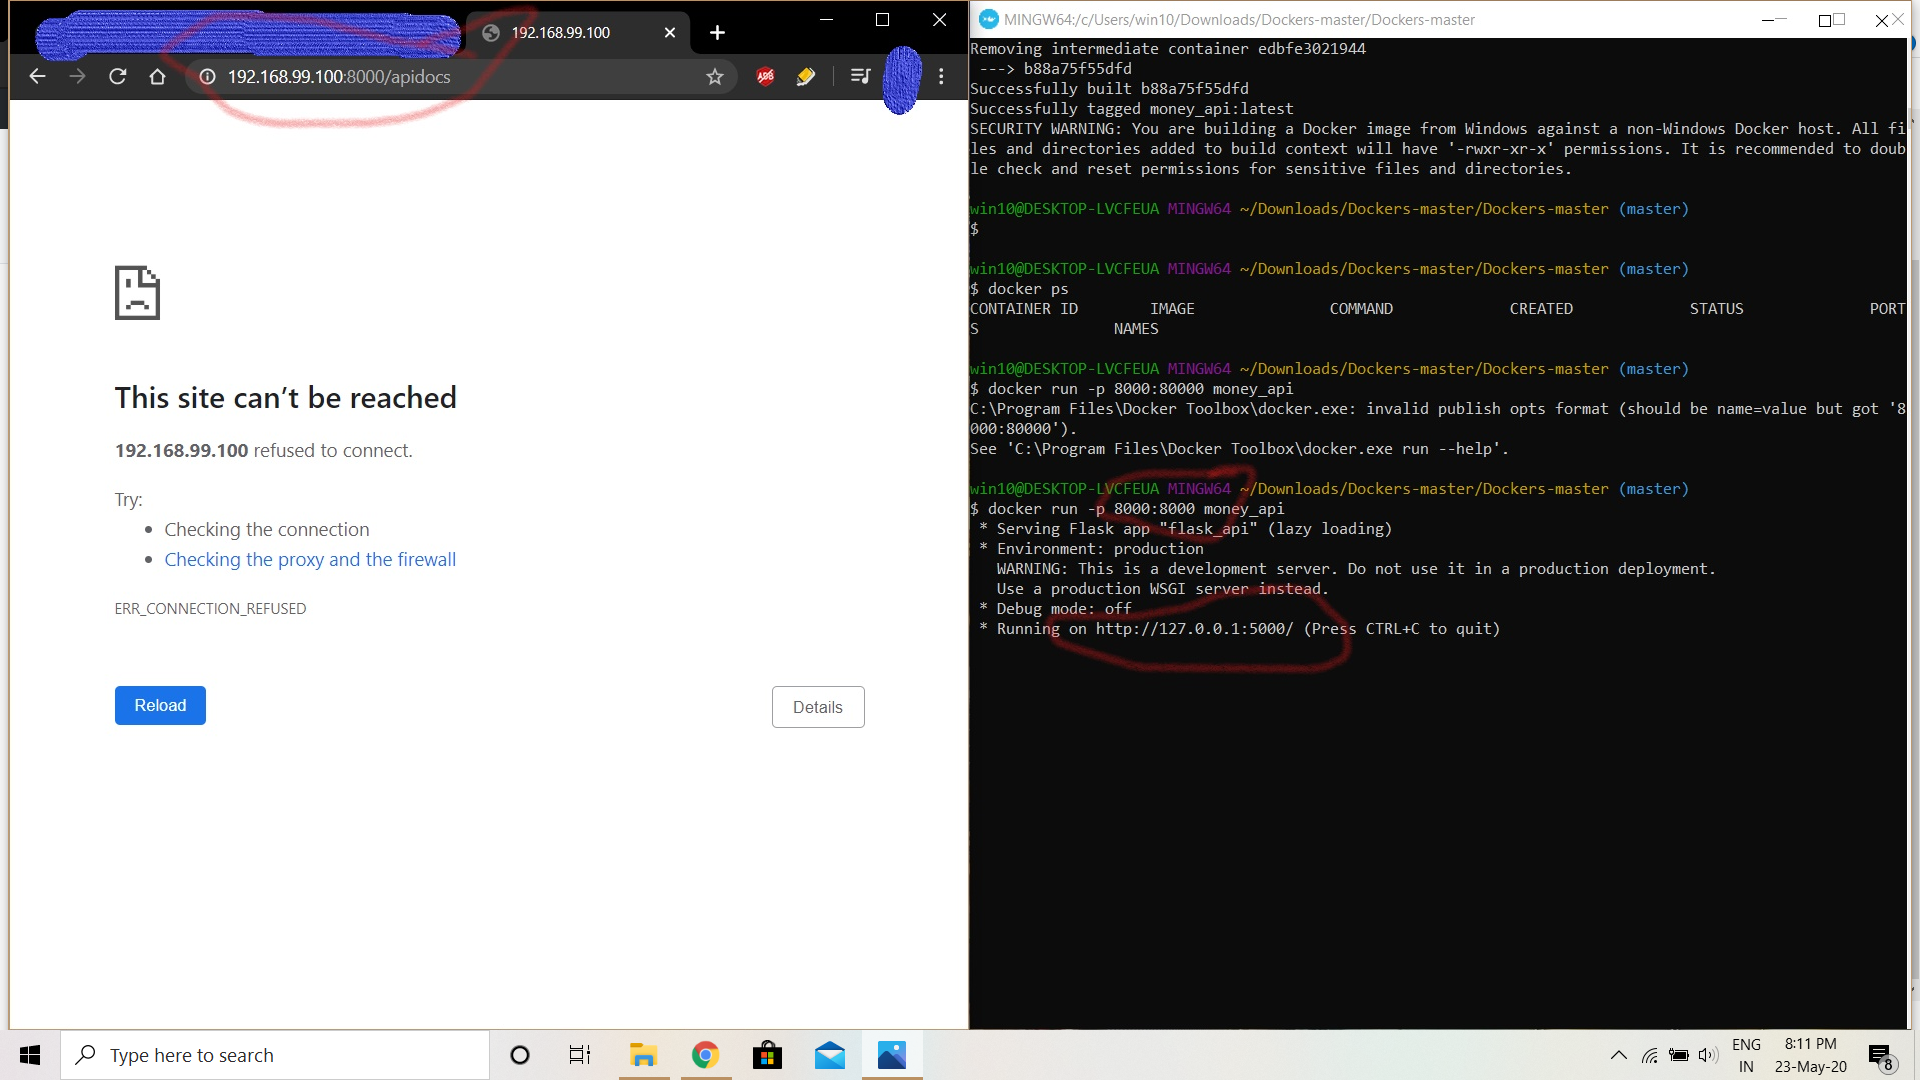The image size is (1920, 1080).
Task: Open Chrome media controls
Action: click(860, 76)
